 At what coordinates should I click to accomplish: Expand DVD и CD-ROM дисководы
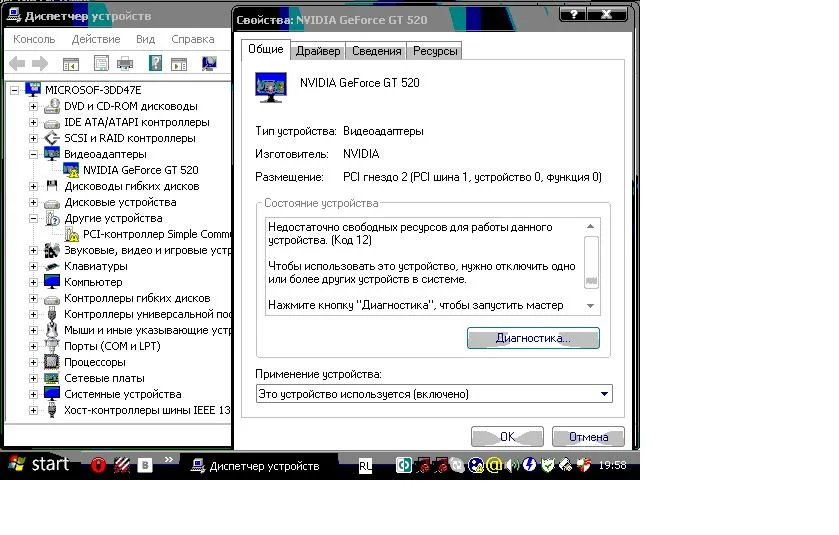33,106
